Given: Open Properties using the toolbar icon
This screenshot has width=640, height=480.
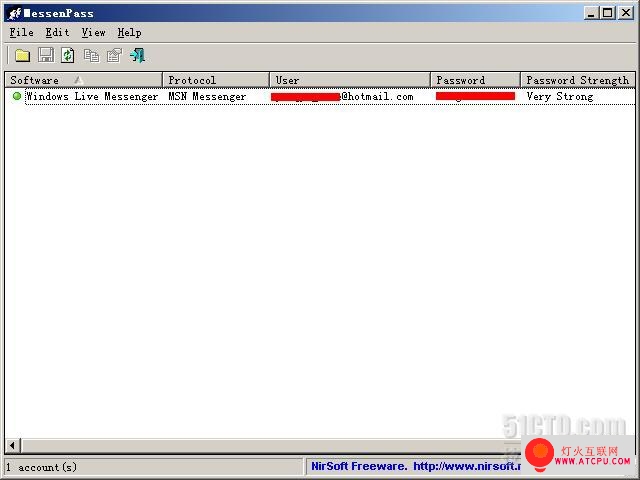Looking at the screenshot, I should pos(114,55).
